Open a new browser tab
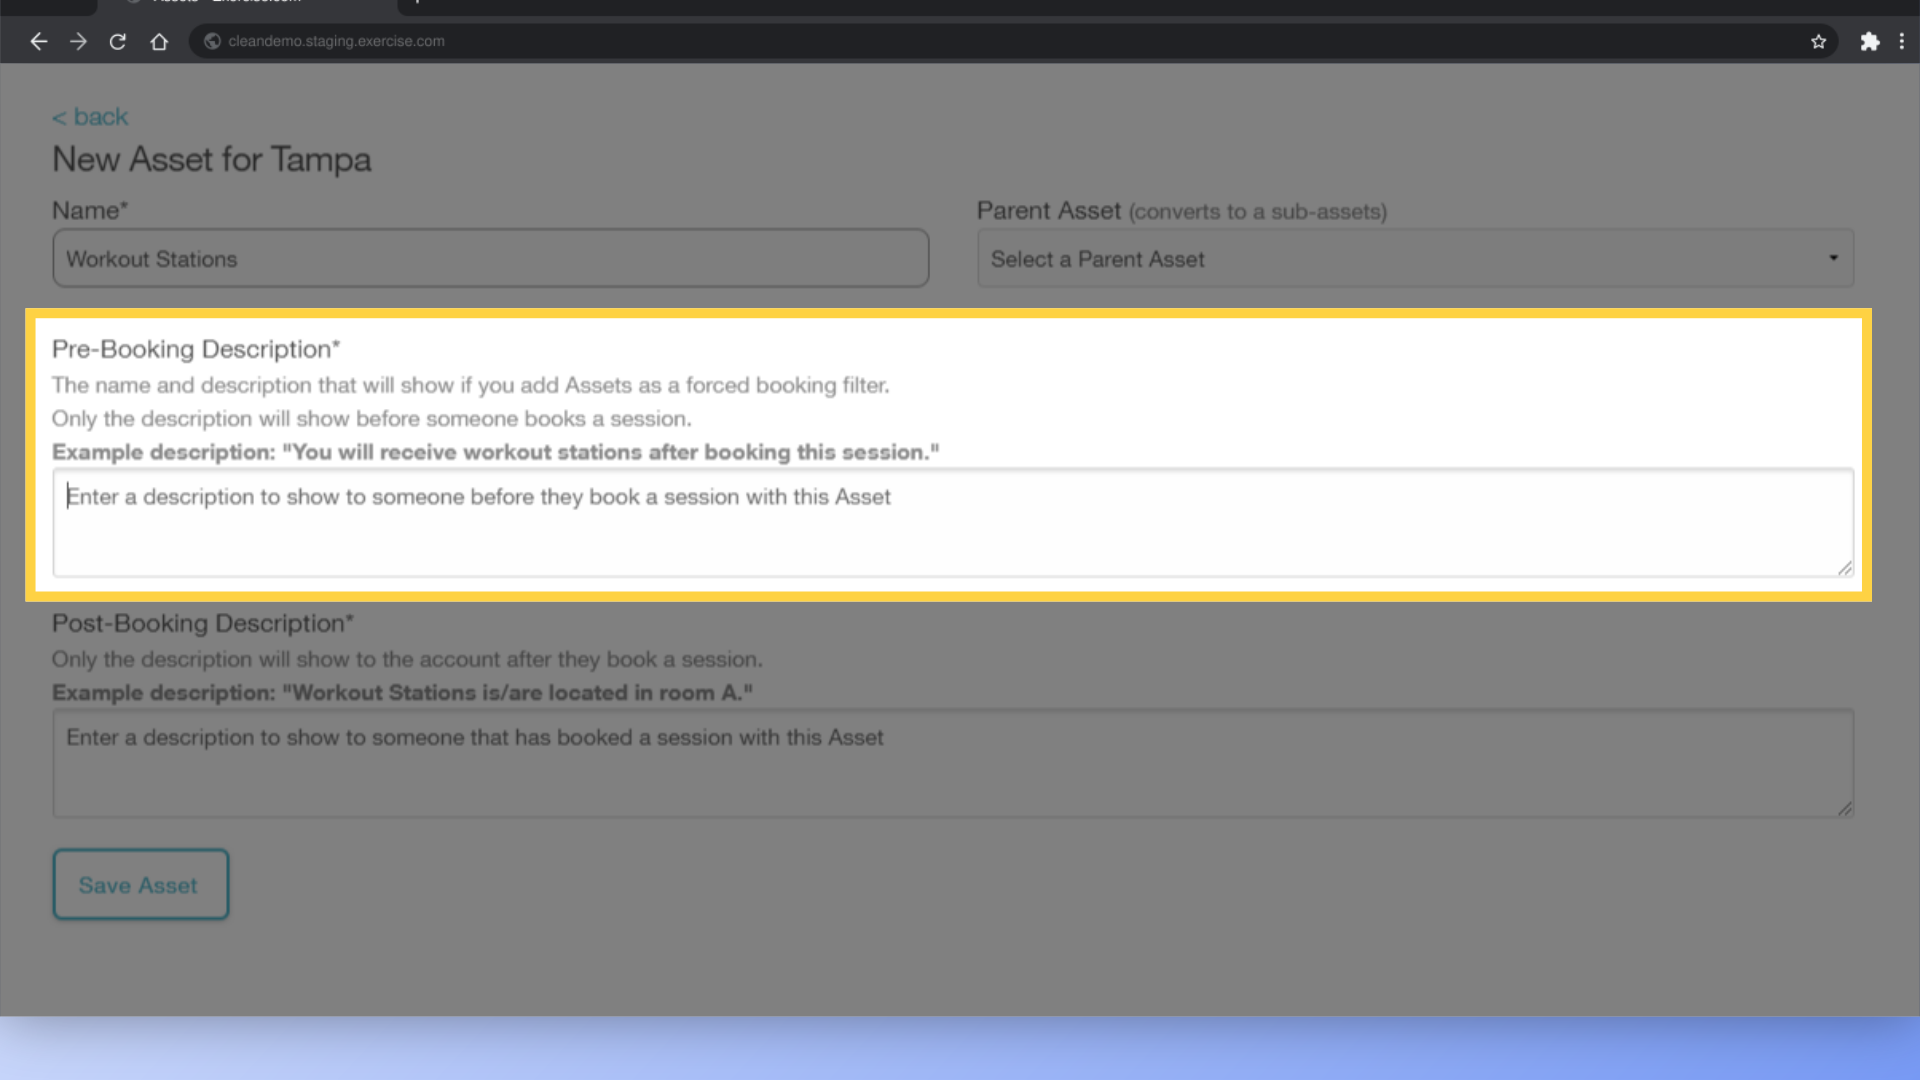 tap(417, 3)
